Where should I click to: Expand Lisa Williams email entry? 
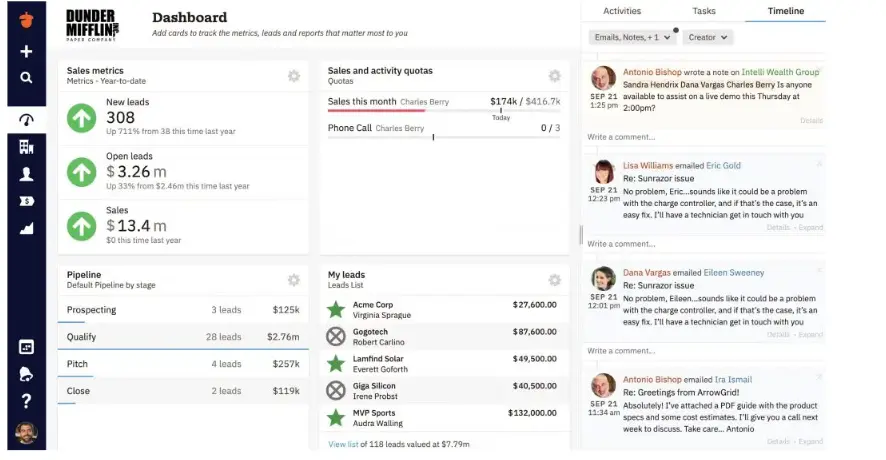coord(811,227)
